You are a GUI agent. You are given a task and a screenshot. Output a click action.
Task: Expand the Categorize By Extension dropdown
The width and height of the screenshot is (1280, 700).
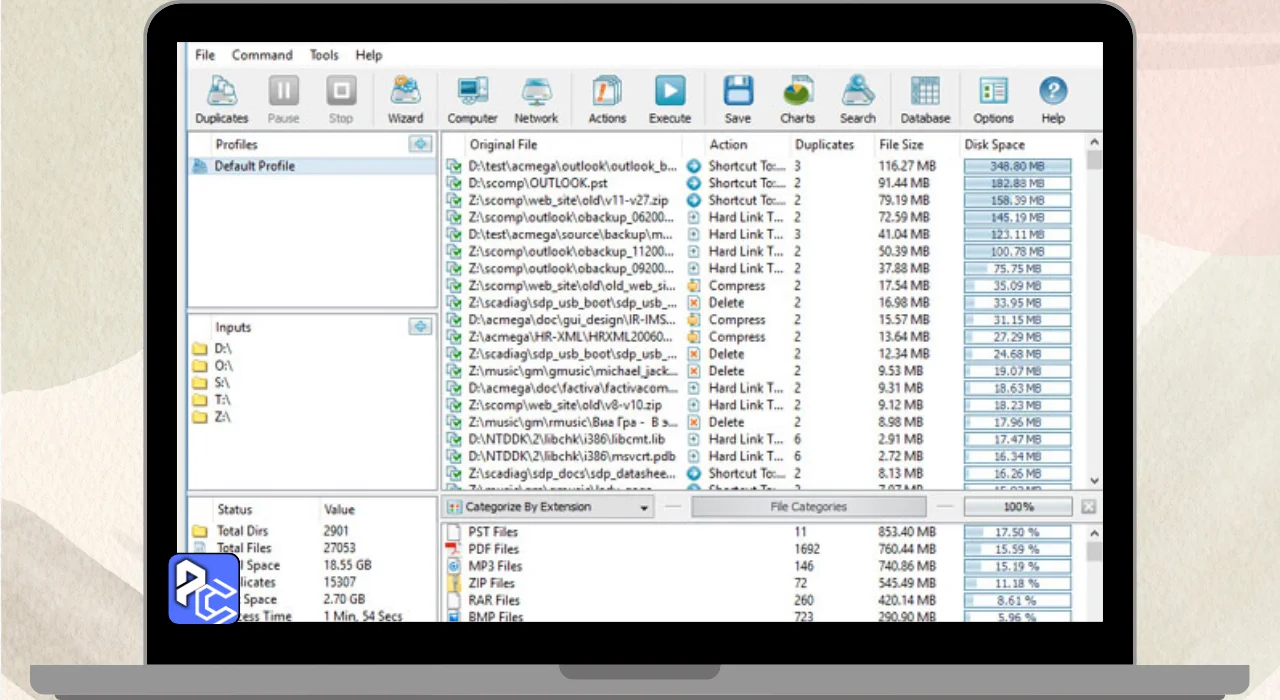pyautogui.click(x=644, y=508)
